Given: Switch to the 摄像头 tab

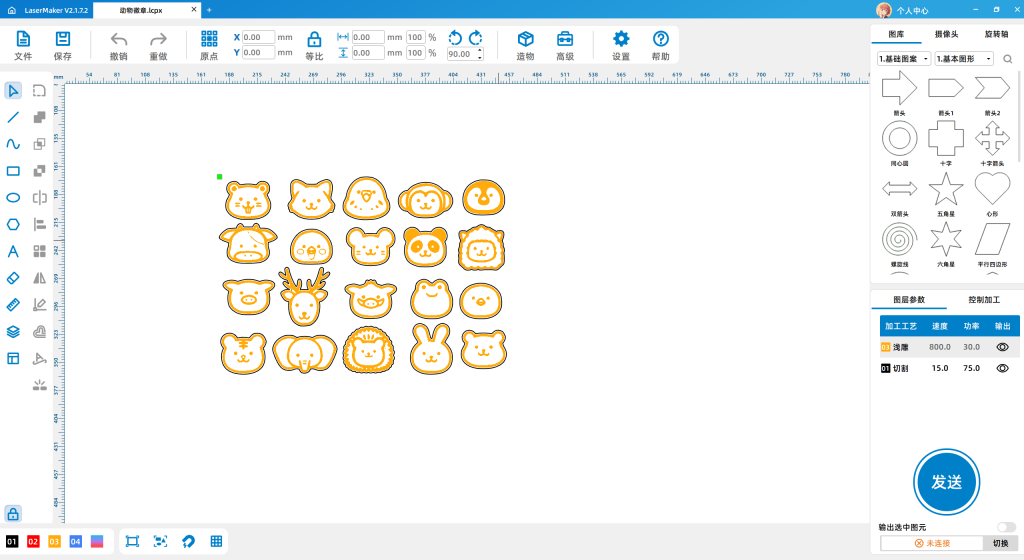Looking at the screenshot, I should (x=946, y=34).
